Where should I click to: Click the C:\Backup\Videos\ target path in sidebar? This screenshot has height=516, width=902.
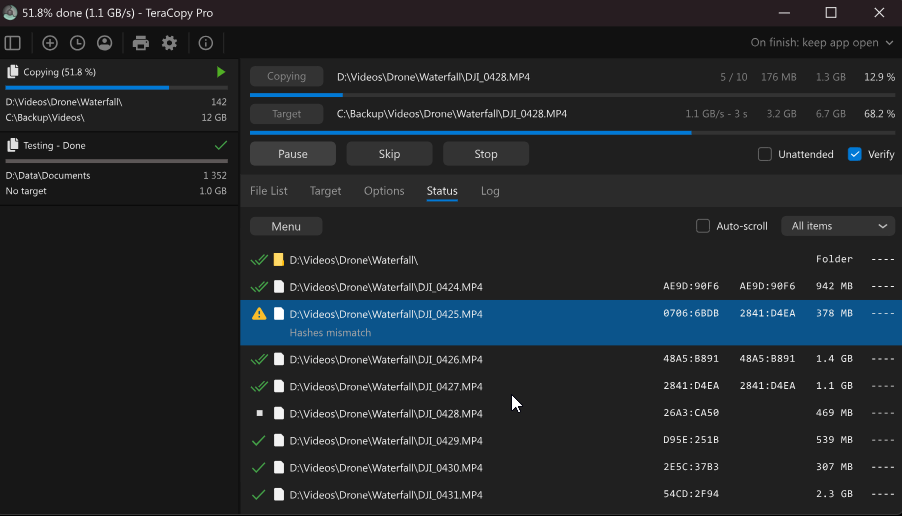45,117
